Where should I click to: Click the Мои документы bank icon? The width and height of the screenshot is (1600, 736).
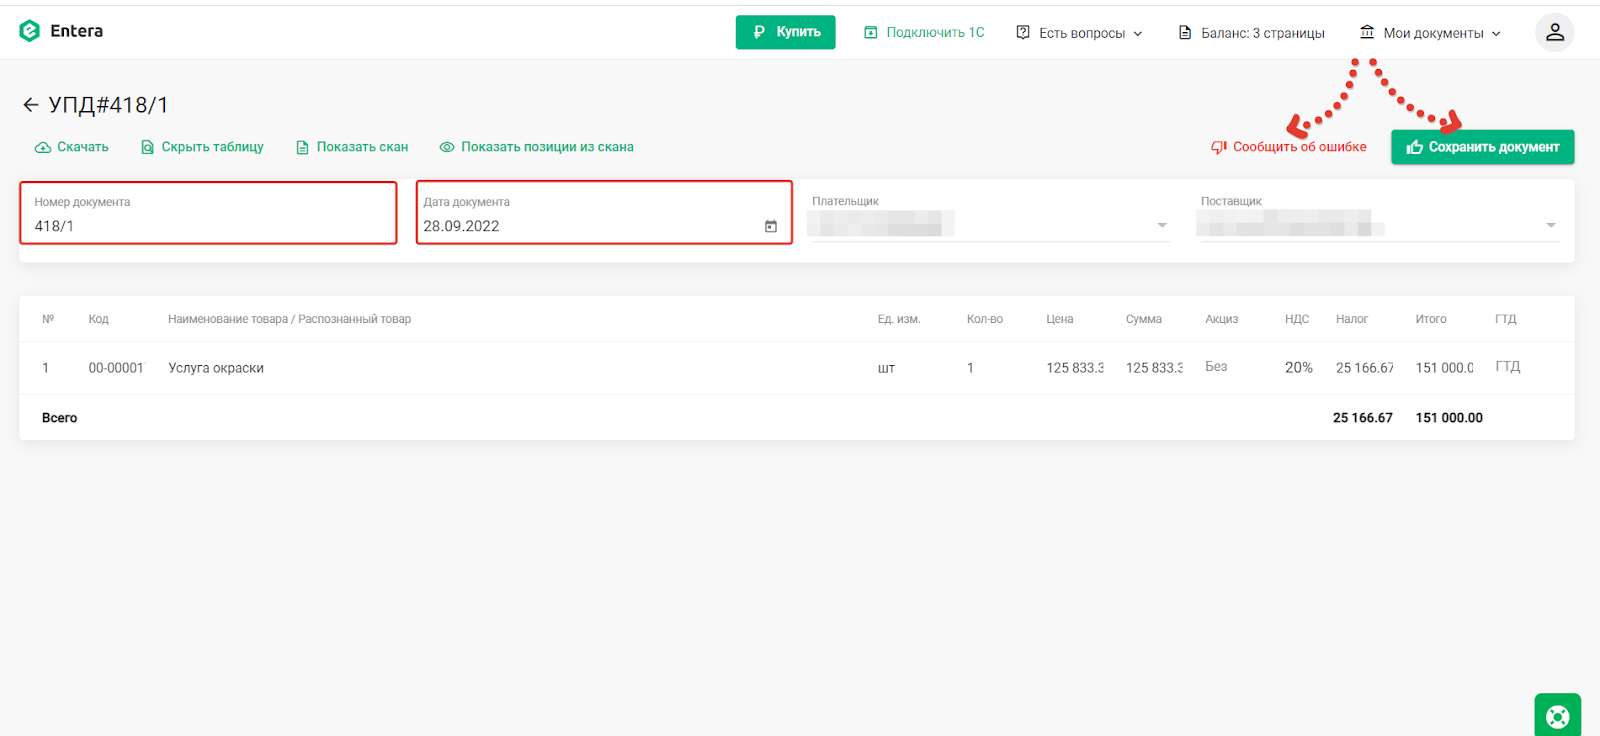1367,32
